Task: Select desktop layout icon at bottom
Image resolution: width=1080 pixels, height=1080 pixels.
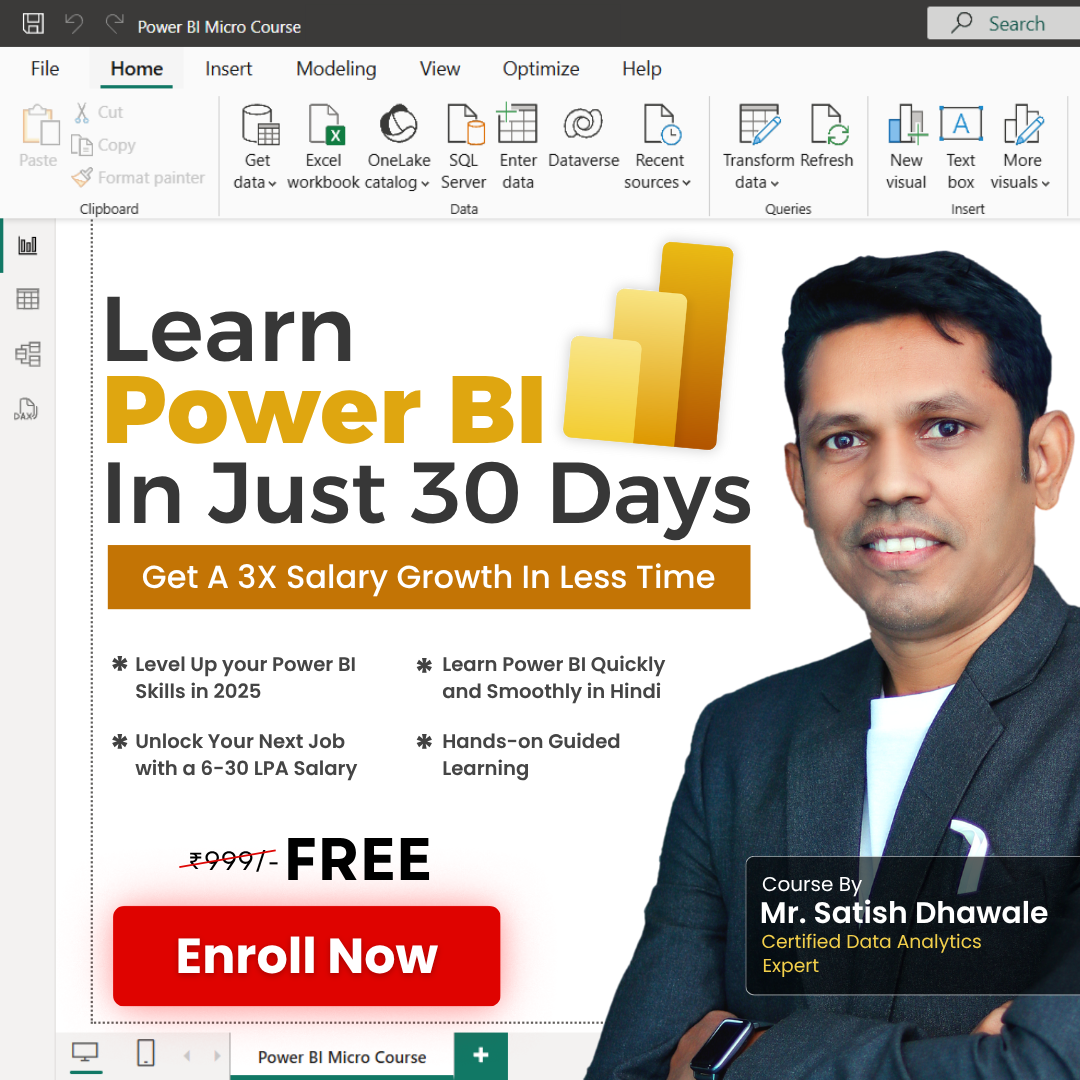Action: (85, 1054)
